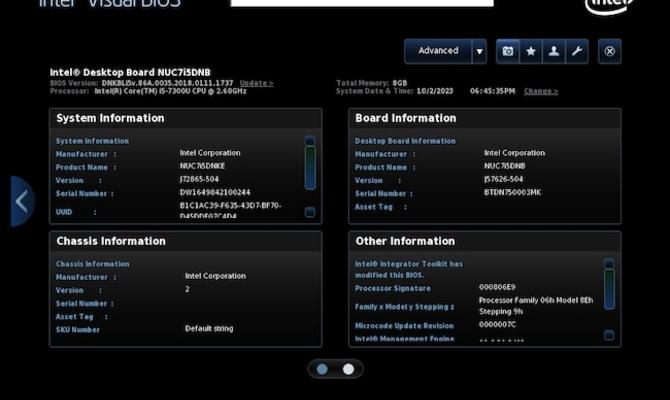Open the Advanced menu button
The width and height of the screenshot is (670, 400).
pyautogui.click(x=438, y=51)
